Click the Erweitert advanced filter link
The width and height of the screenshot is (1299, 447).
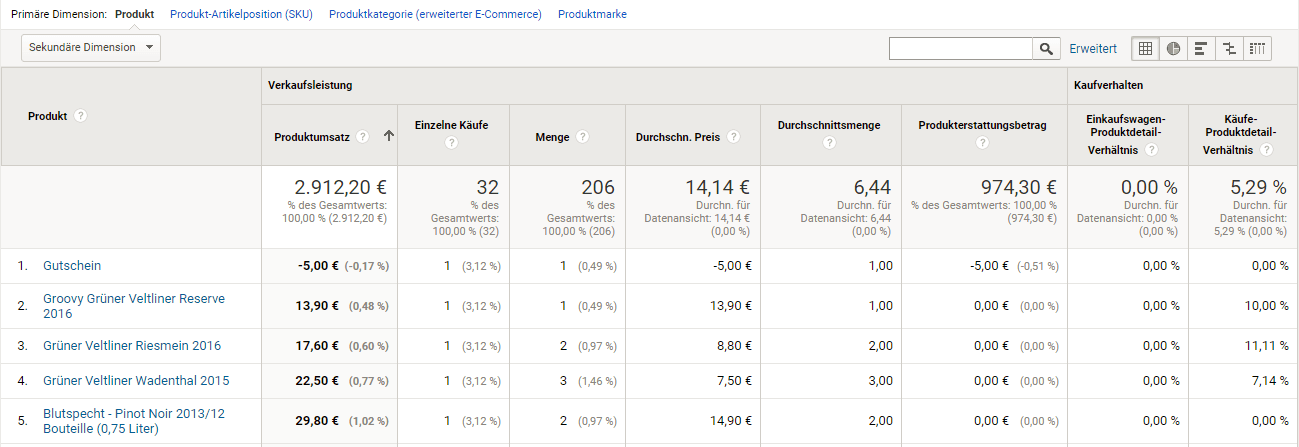point(1093,48)
